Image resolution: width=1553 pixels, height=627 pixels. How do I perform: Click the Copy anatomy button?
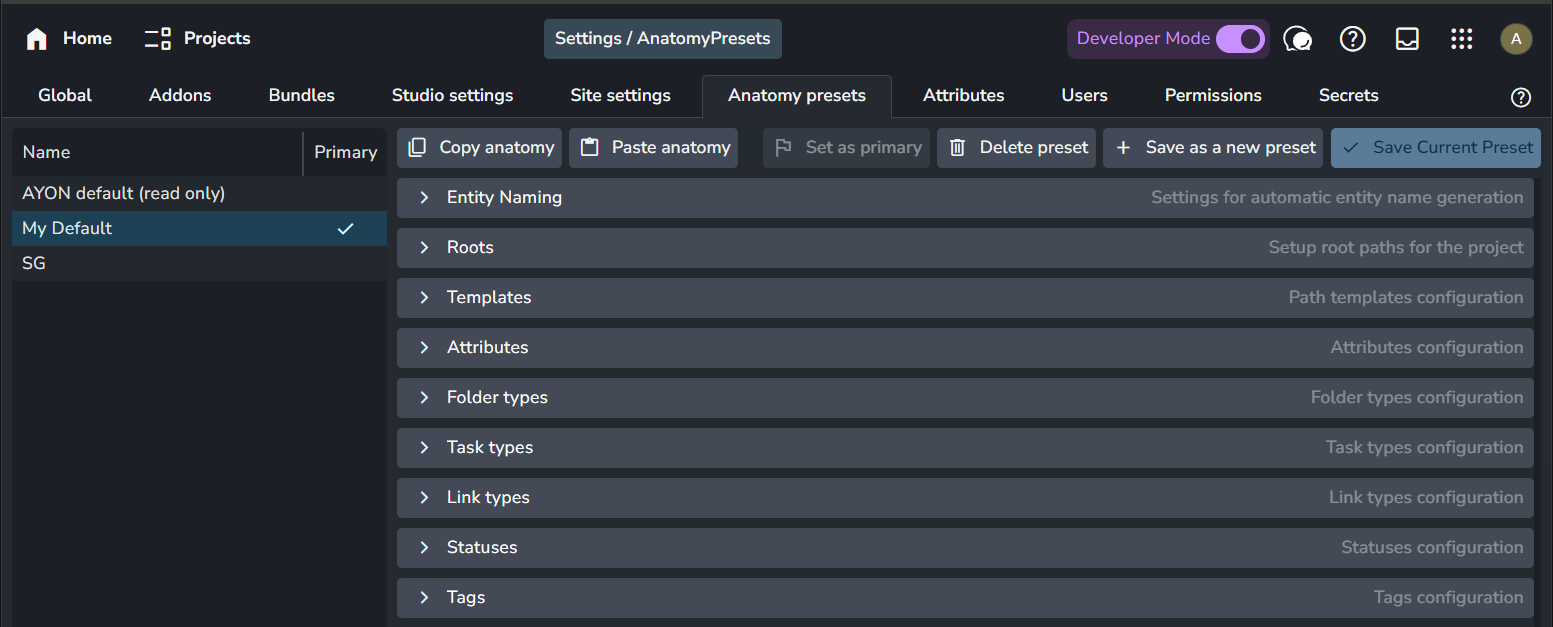click(x=480, y=148)
